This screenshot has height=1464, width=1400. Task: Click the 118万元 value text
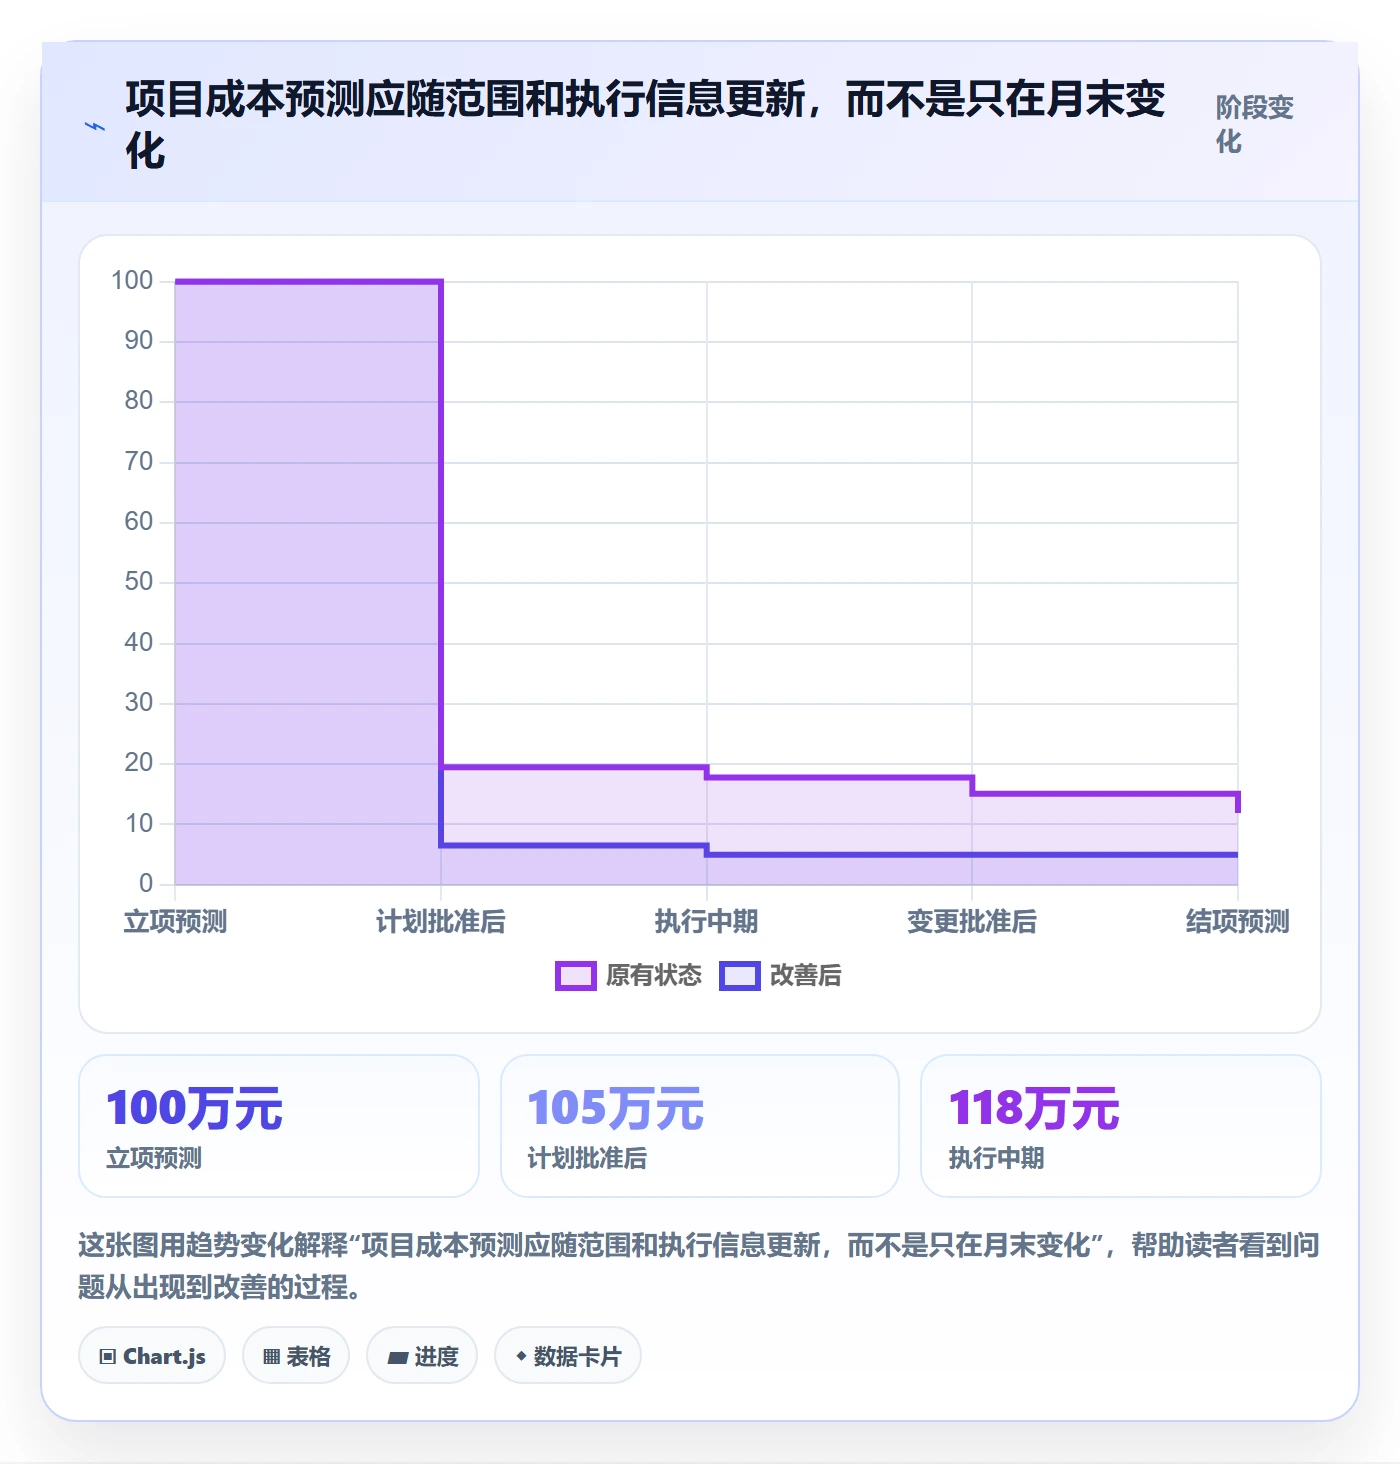tap(1035, 1109)
